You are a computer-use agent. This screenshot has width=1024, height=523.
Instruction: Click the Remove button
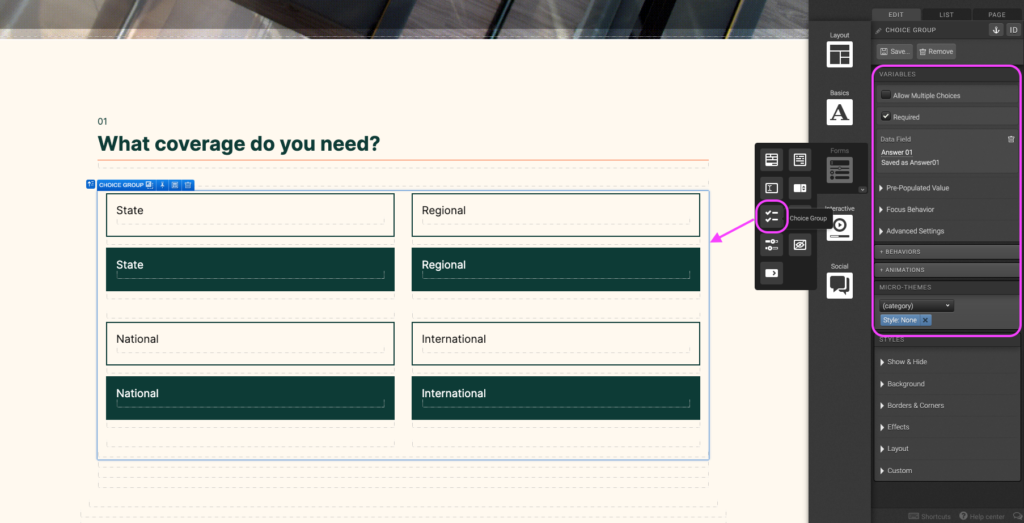[x=936, y=51]
